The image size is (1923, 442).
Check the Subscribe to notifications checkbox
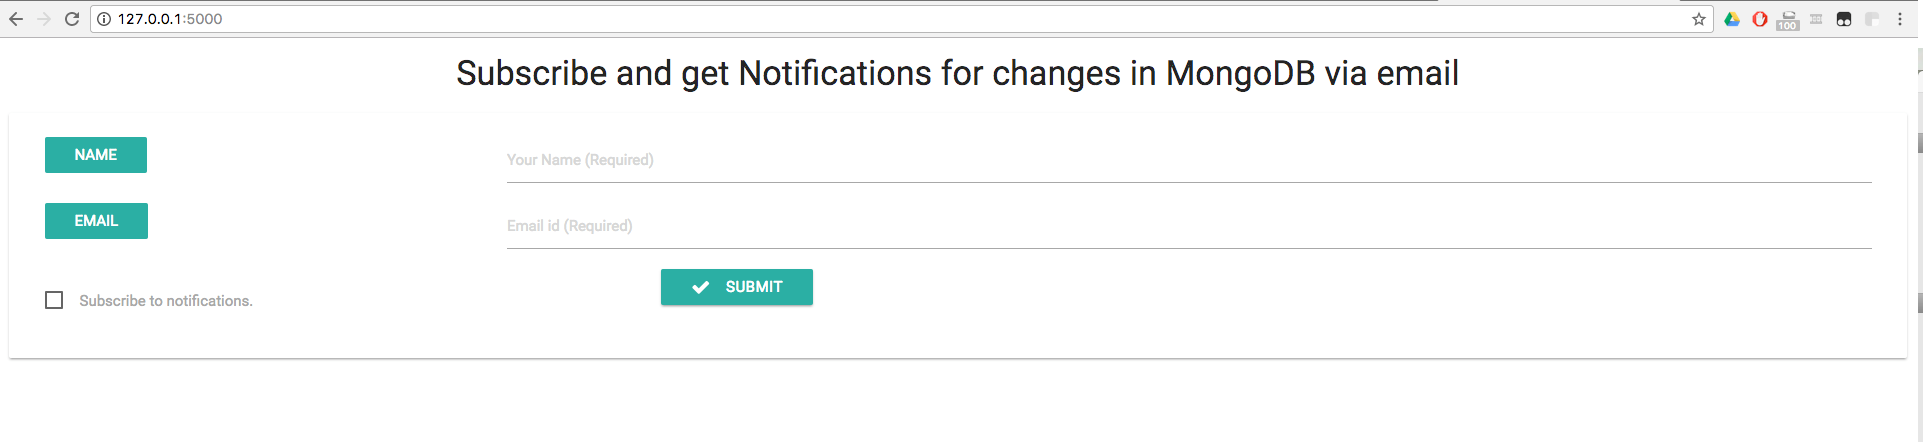pos(54,300)
